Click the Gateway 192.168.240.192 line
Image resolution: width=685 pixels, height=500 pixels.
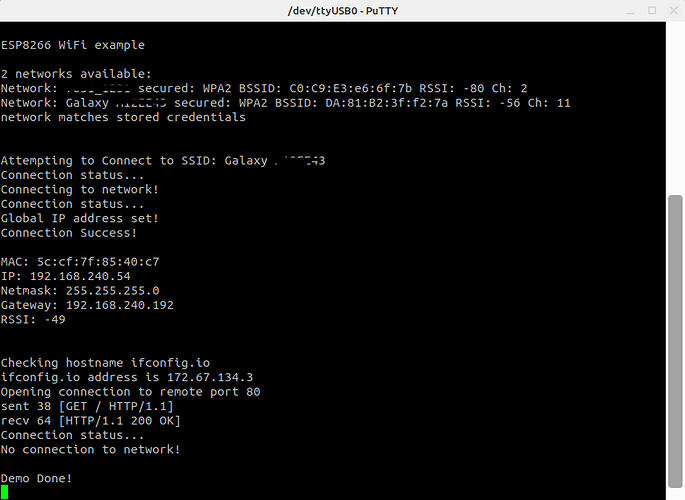pyautogui.click(x=87, y=305)
